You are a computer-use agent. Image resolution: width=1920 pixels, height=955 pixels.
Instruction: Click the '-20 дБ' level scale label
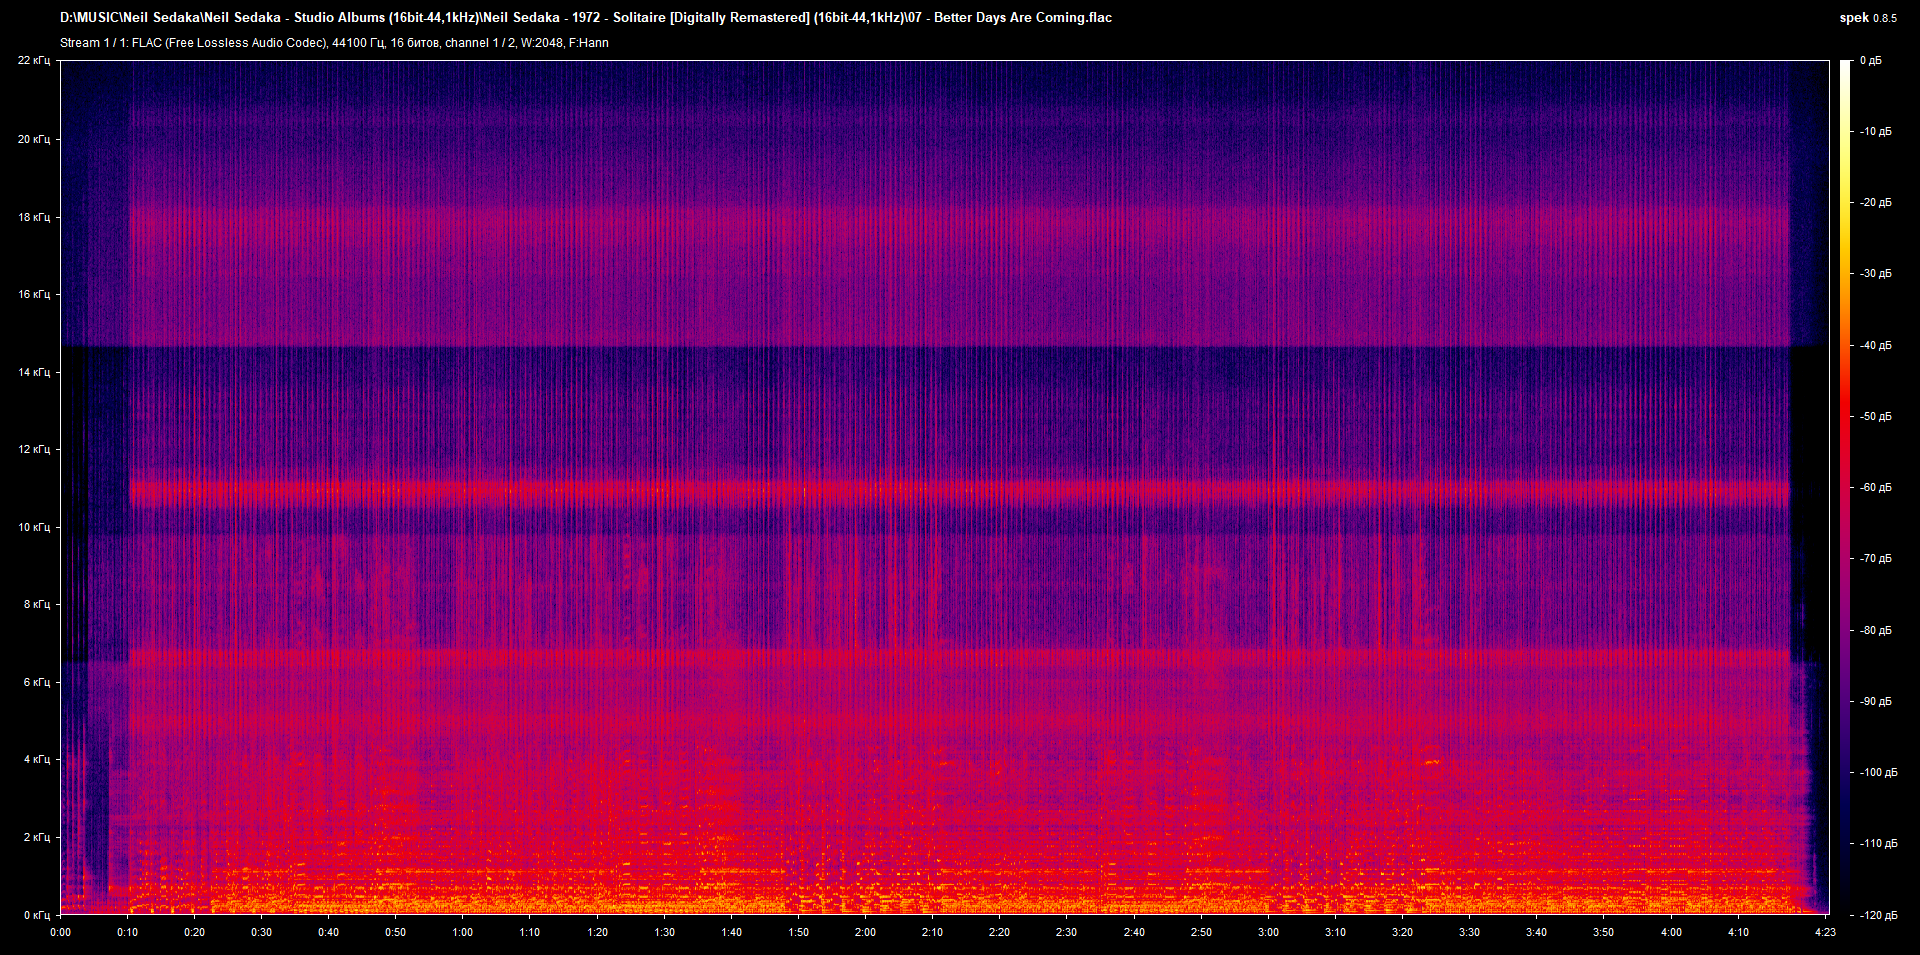(1876, 203)
